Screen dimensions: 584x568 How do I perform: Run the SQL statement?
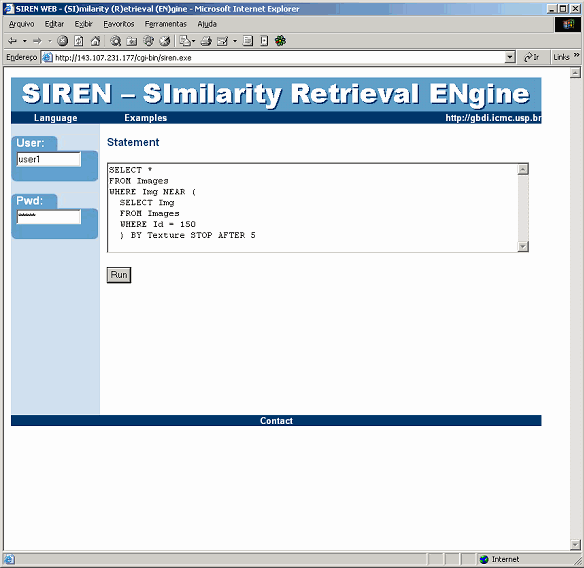pyautogui.click(x=119, y=275)
